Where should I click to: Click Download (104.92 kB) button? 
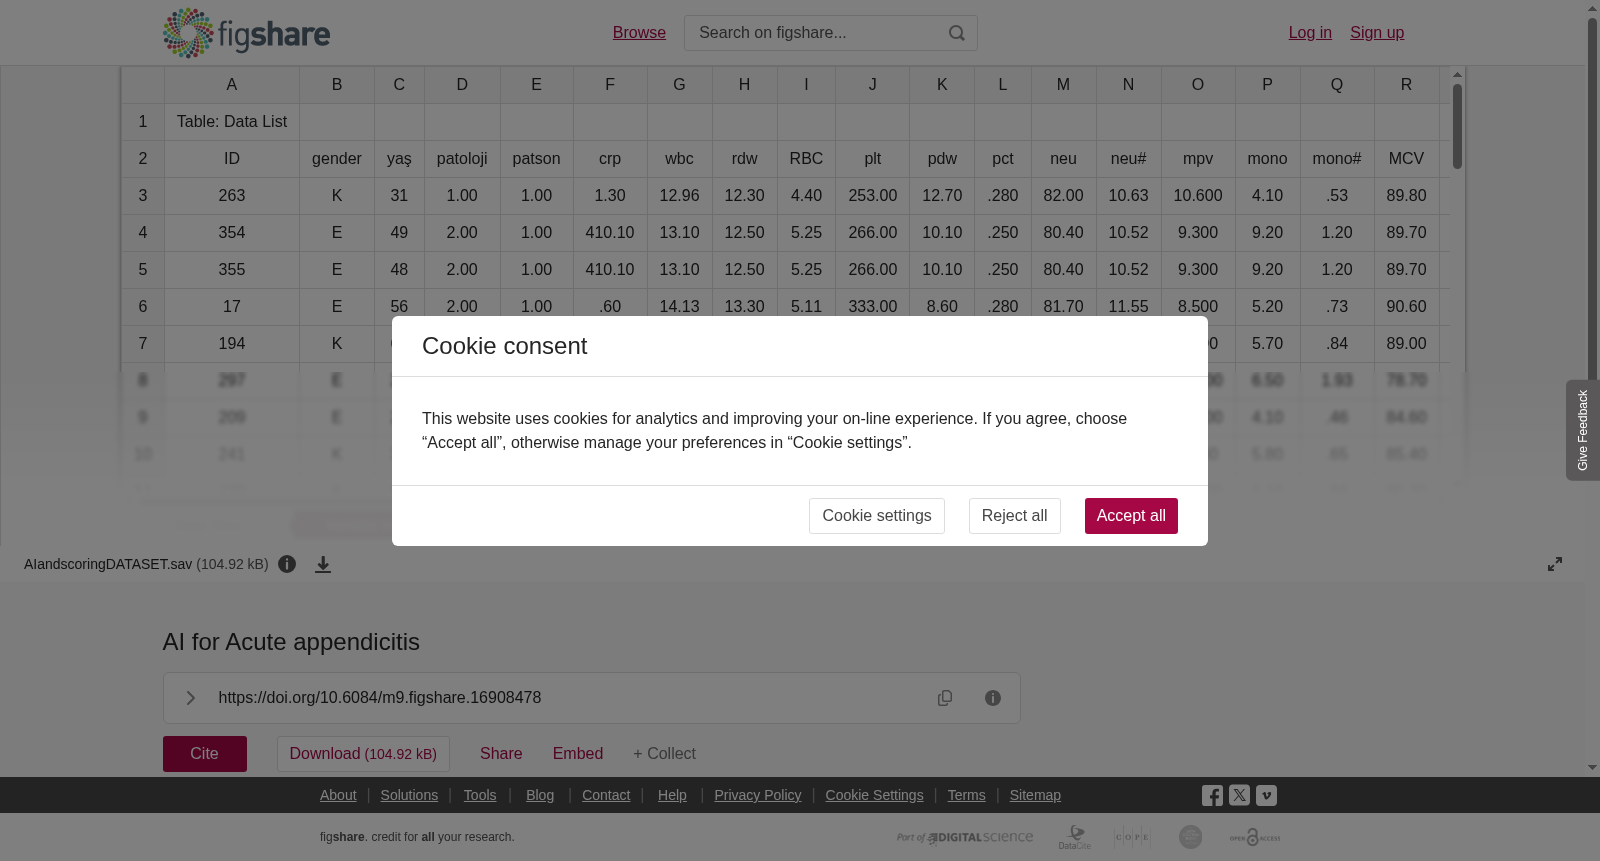coord(363,754)
